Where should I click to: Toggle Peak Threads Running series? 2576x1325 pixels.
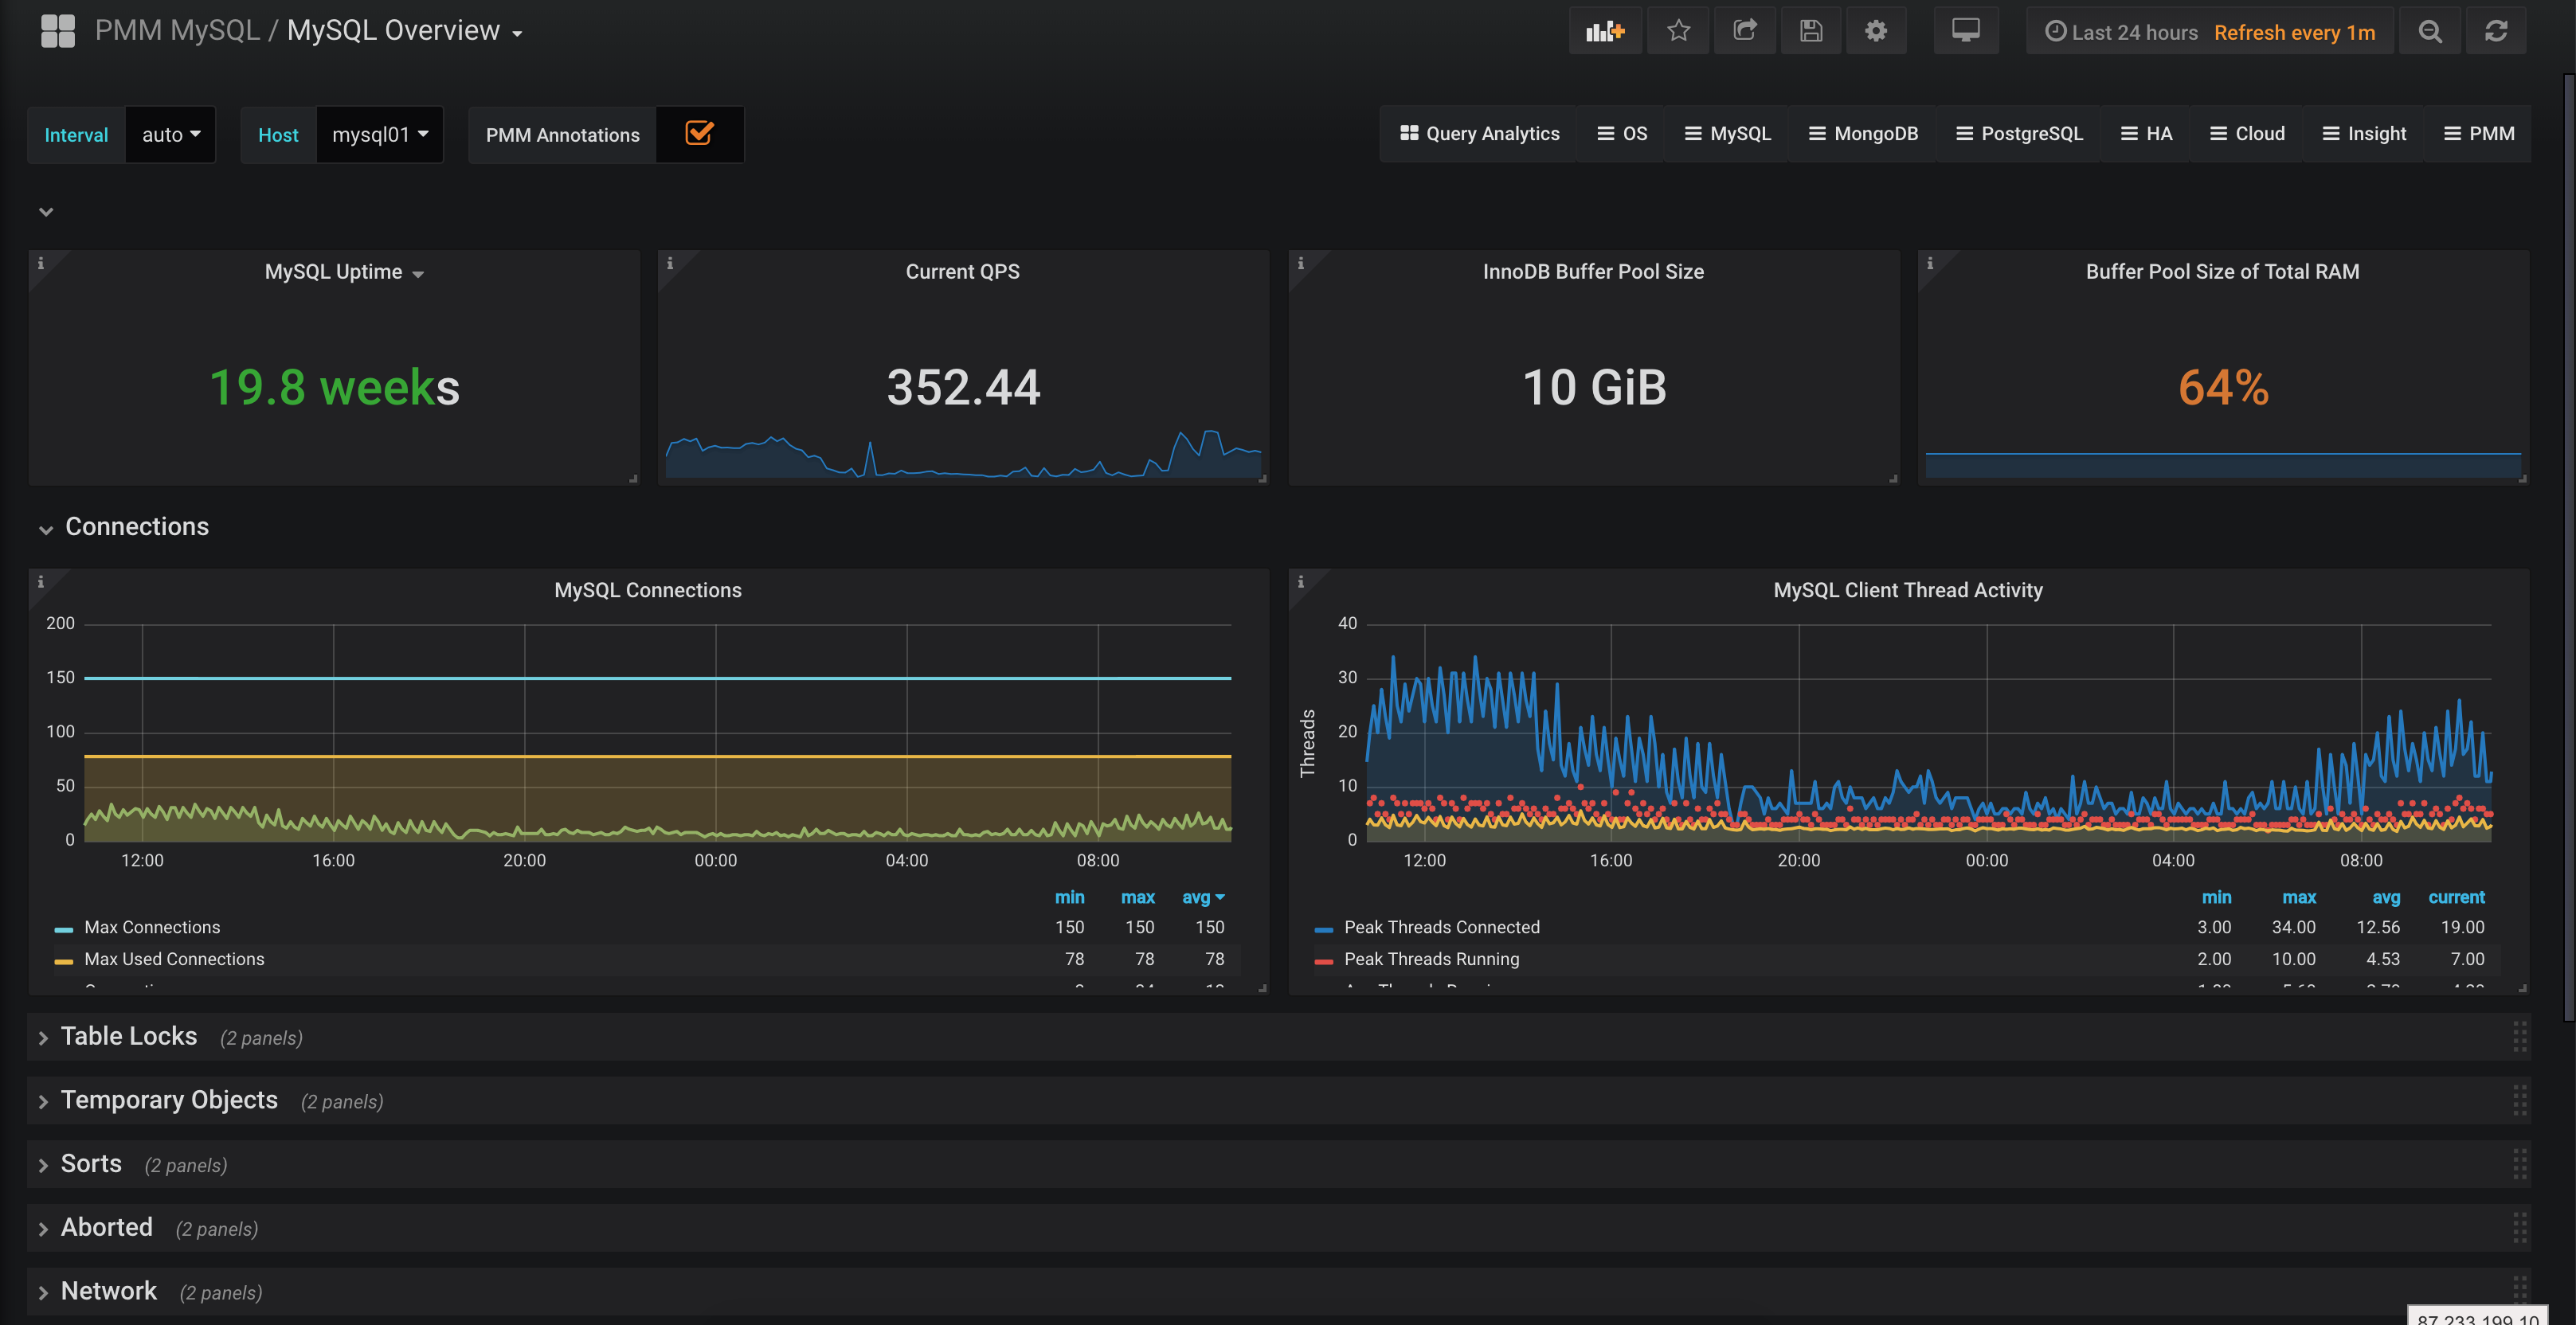coord(1431,959)
